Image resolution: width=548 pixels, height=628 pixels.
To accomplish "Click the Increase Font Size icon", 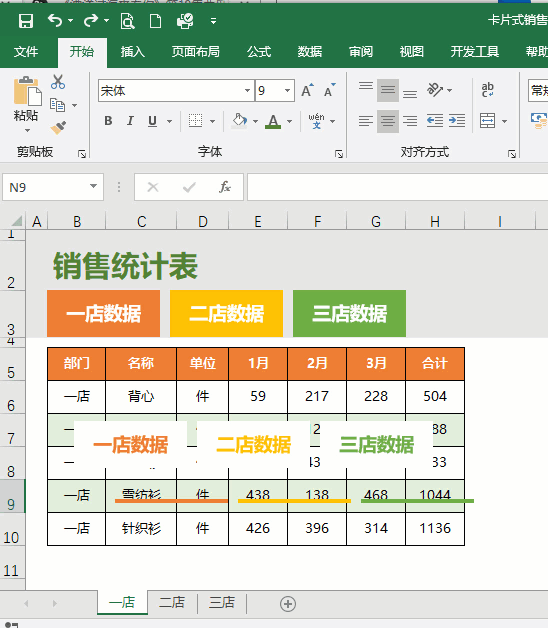I will [x=307, y=91].
